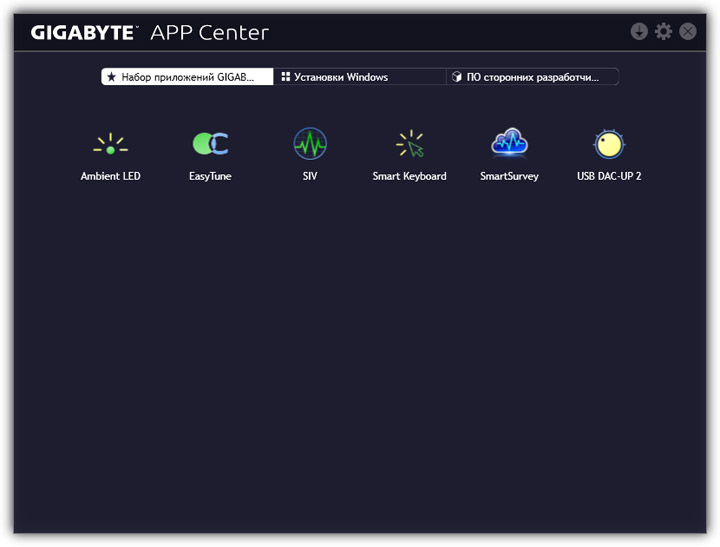
Task: Select the Установки Windows tab
Action: coord(359,77)
